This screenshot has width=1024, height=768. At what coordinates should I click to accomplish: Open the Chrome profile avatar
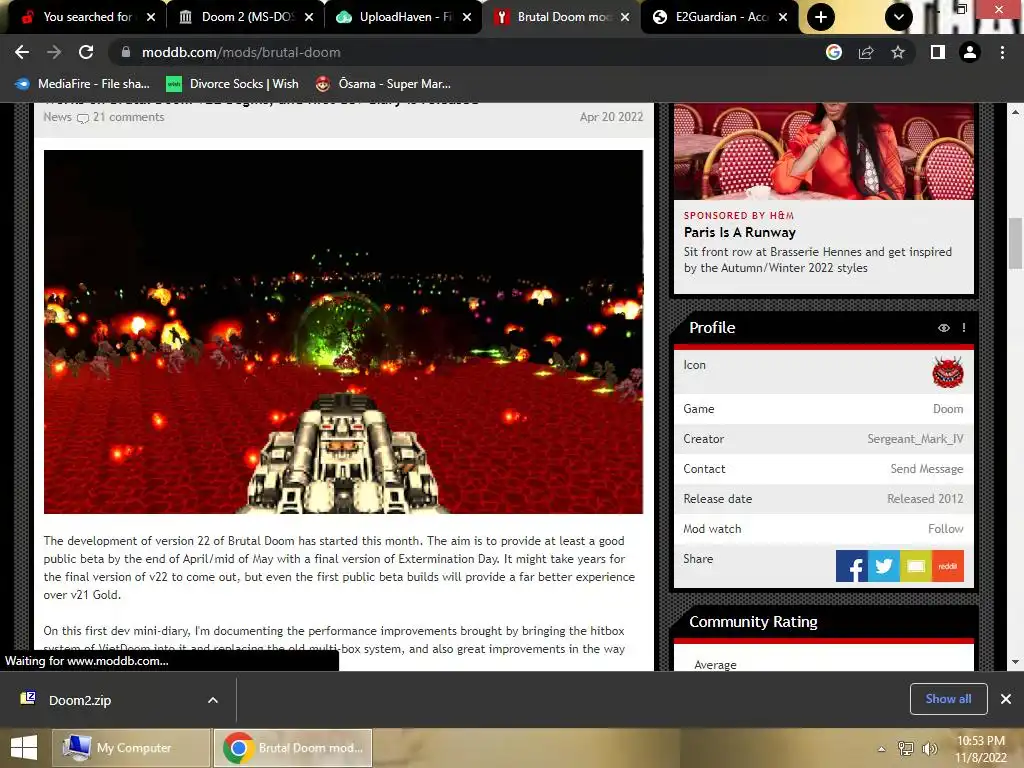(x=970, y=52)
